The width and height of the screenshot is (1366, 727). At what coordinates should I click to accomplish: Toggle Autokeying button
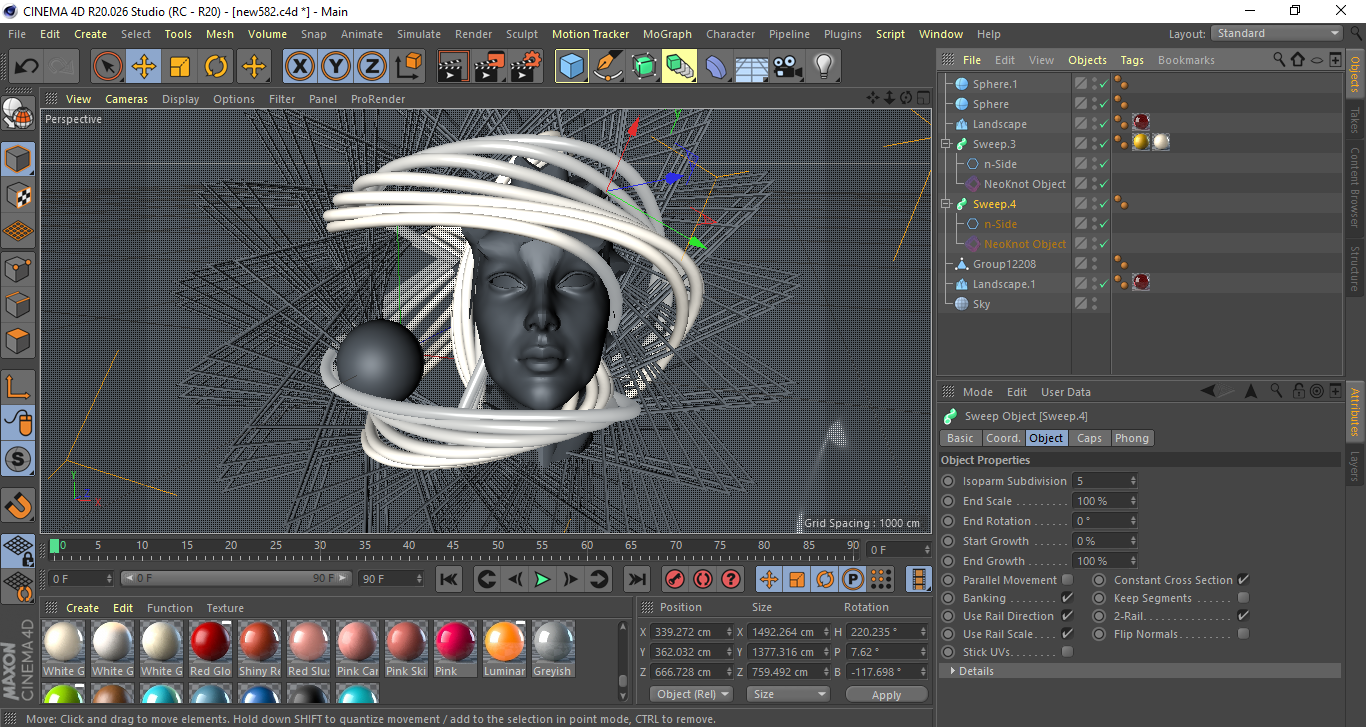click(x=703, y=579)
